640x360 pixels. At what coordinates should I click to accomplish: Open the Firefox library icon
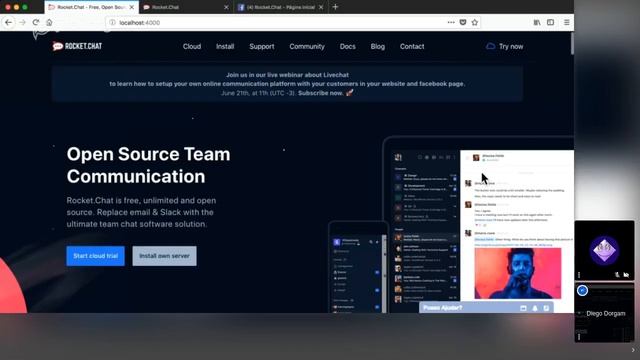(x=537, y=22)
